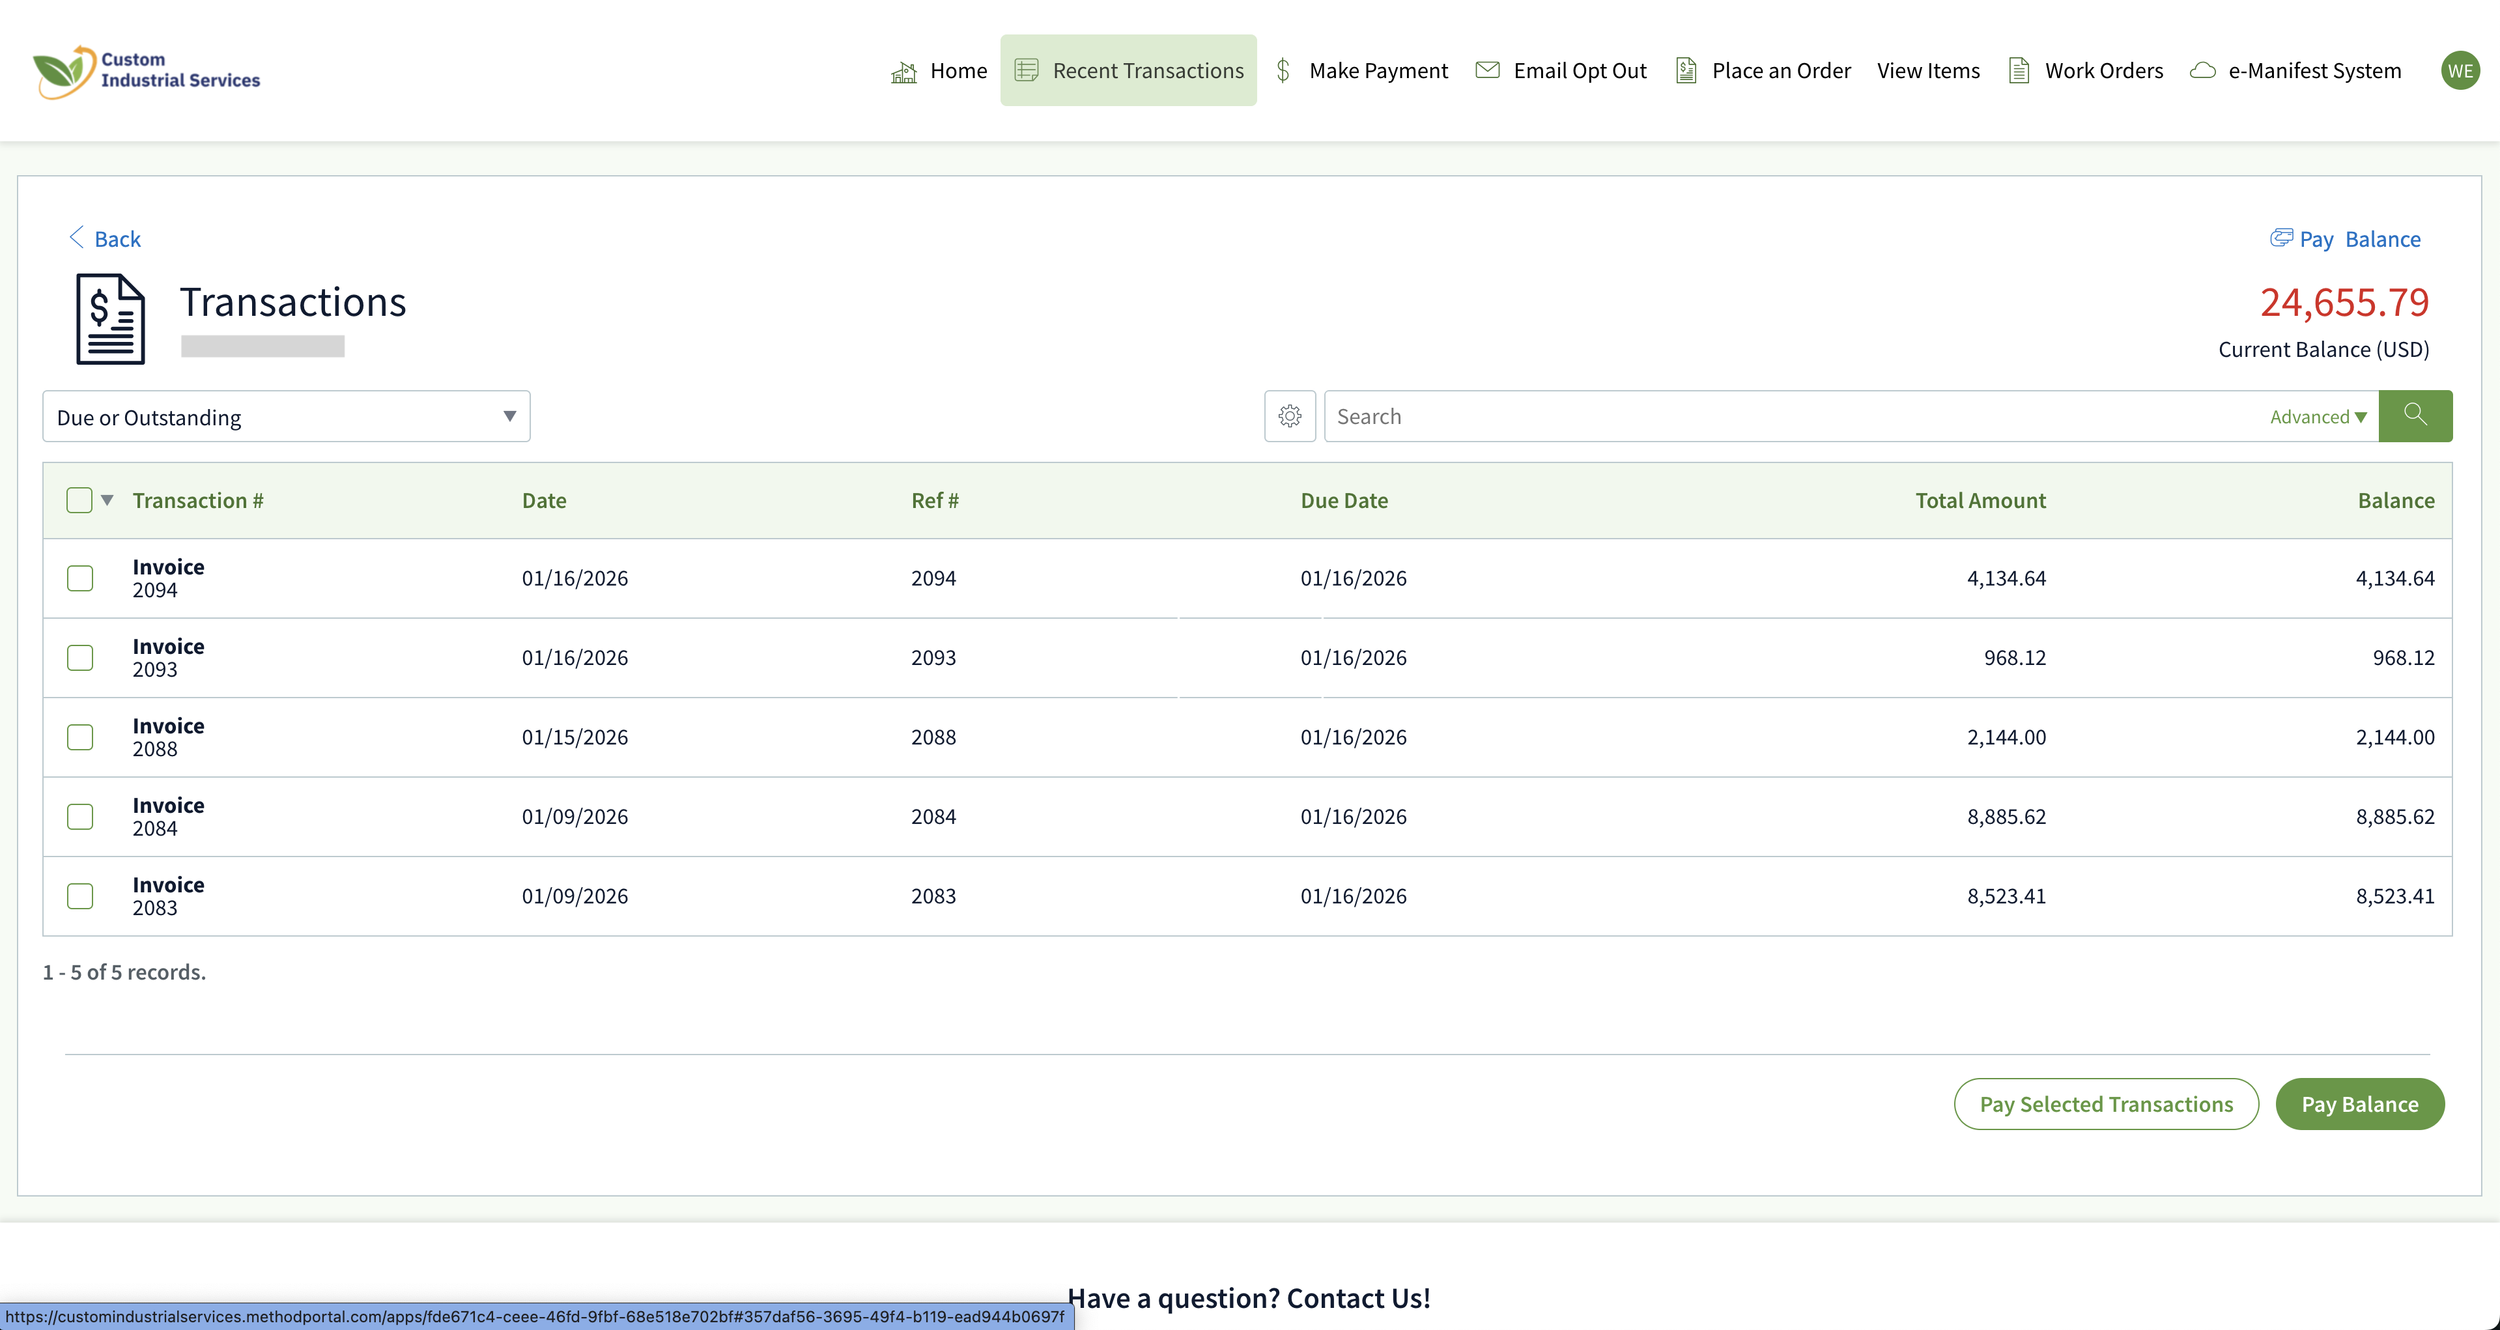Click the settings gear next to Search
Screen dimensions: 2500x1330
pos(1289,416)
